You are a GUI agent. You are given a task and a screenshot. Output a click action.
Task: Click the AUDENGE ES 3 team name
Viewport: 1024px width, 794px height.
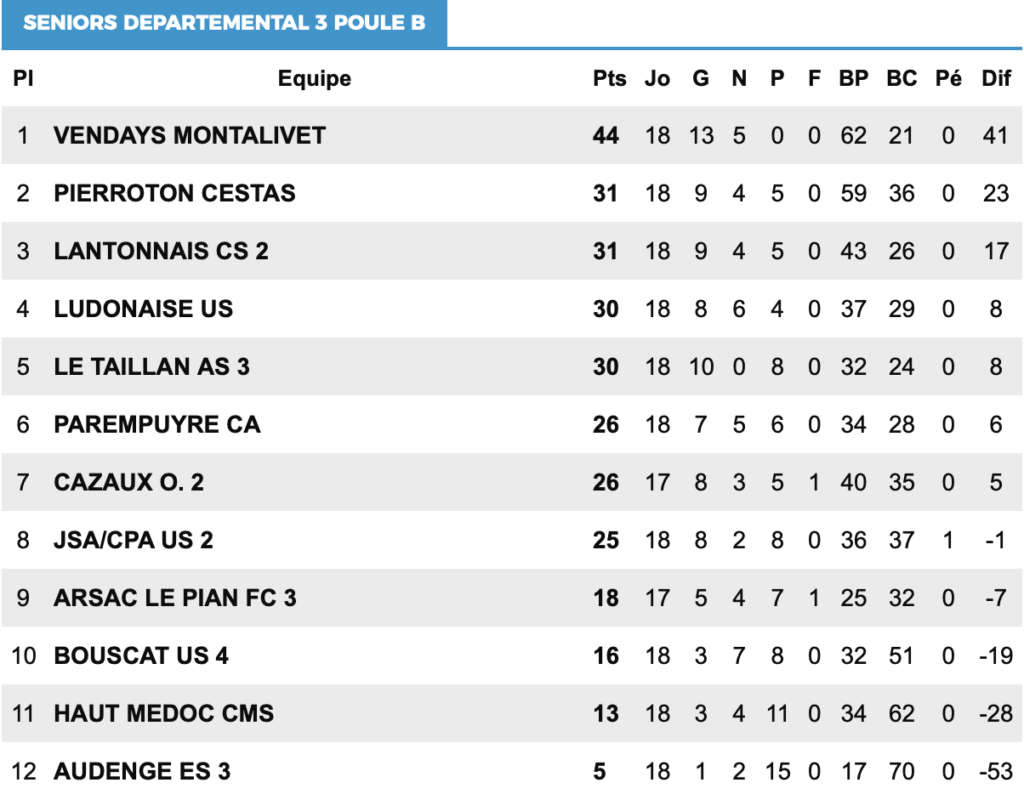142,771
